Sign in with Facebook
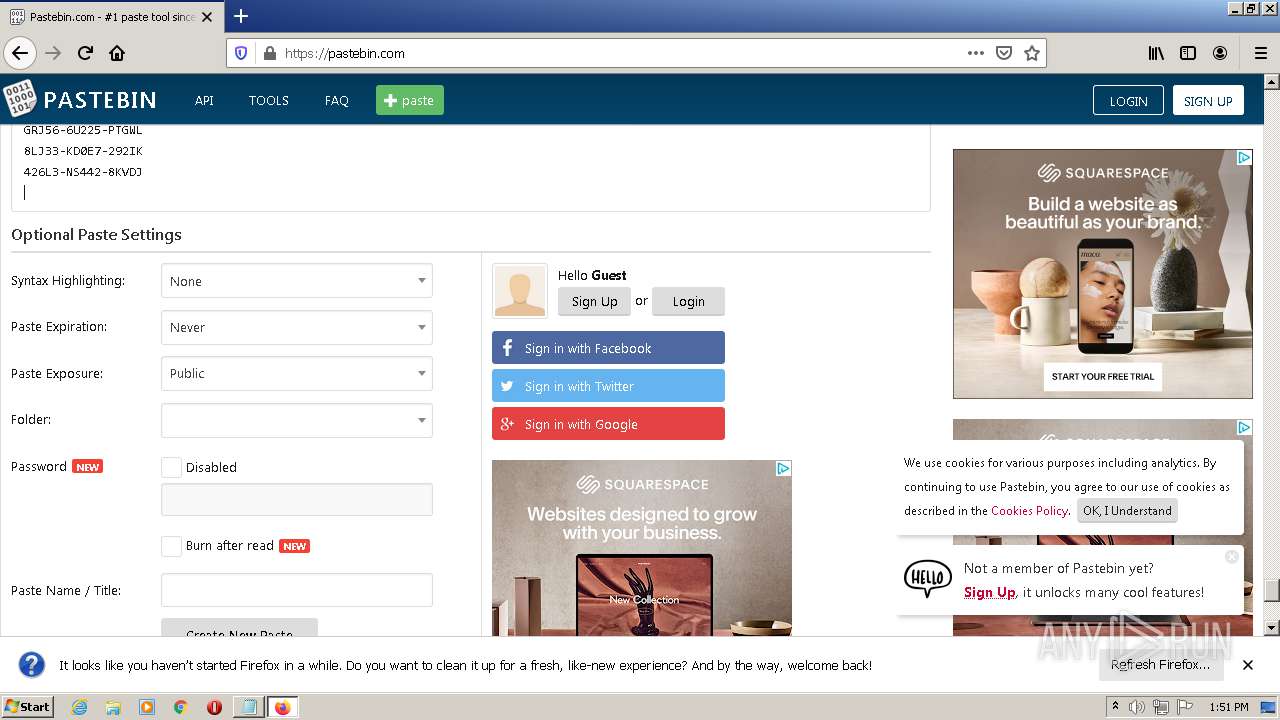 [x=608, y=348]
